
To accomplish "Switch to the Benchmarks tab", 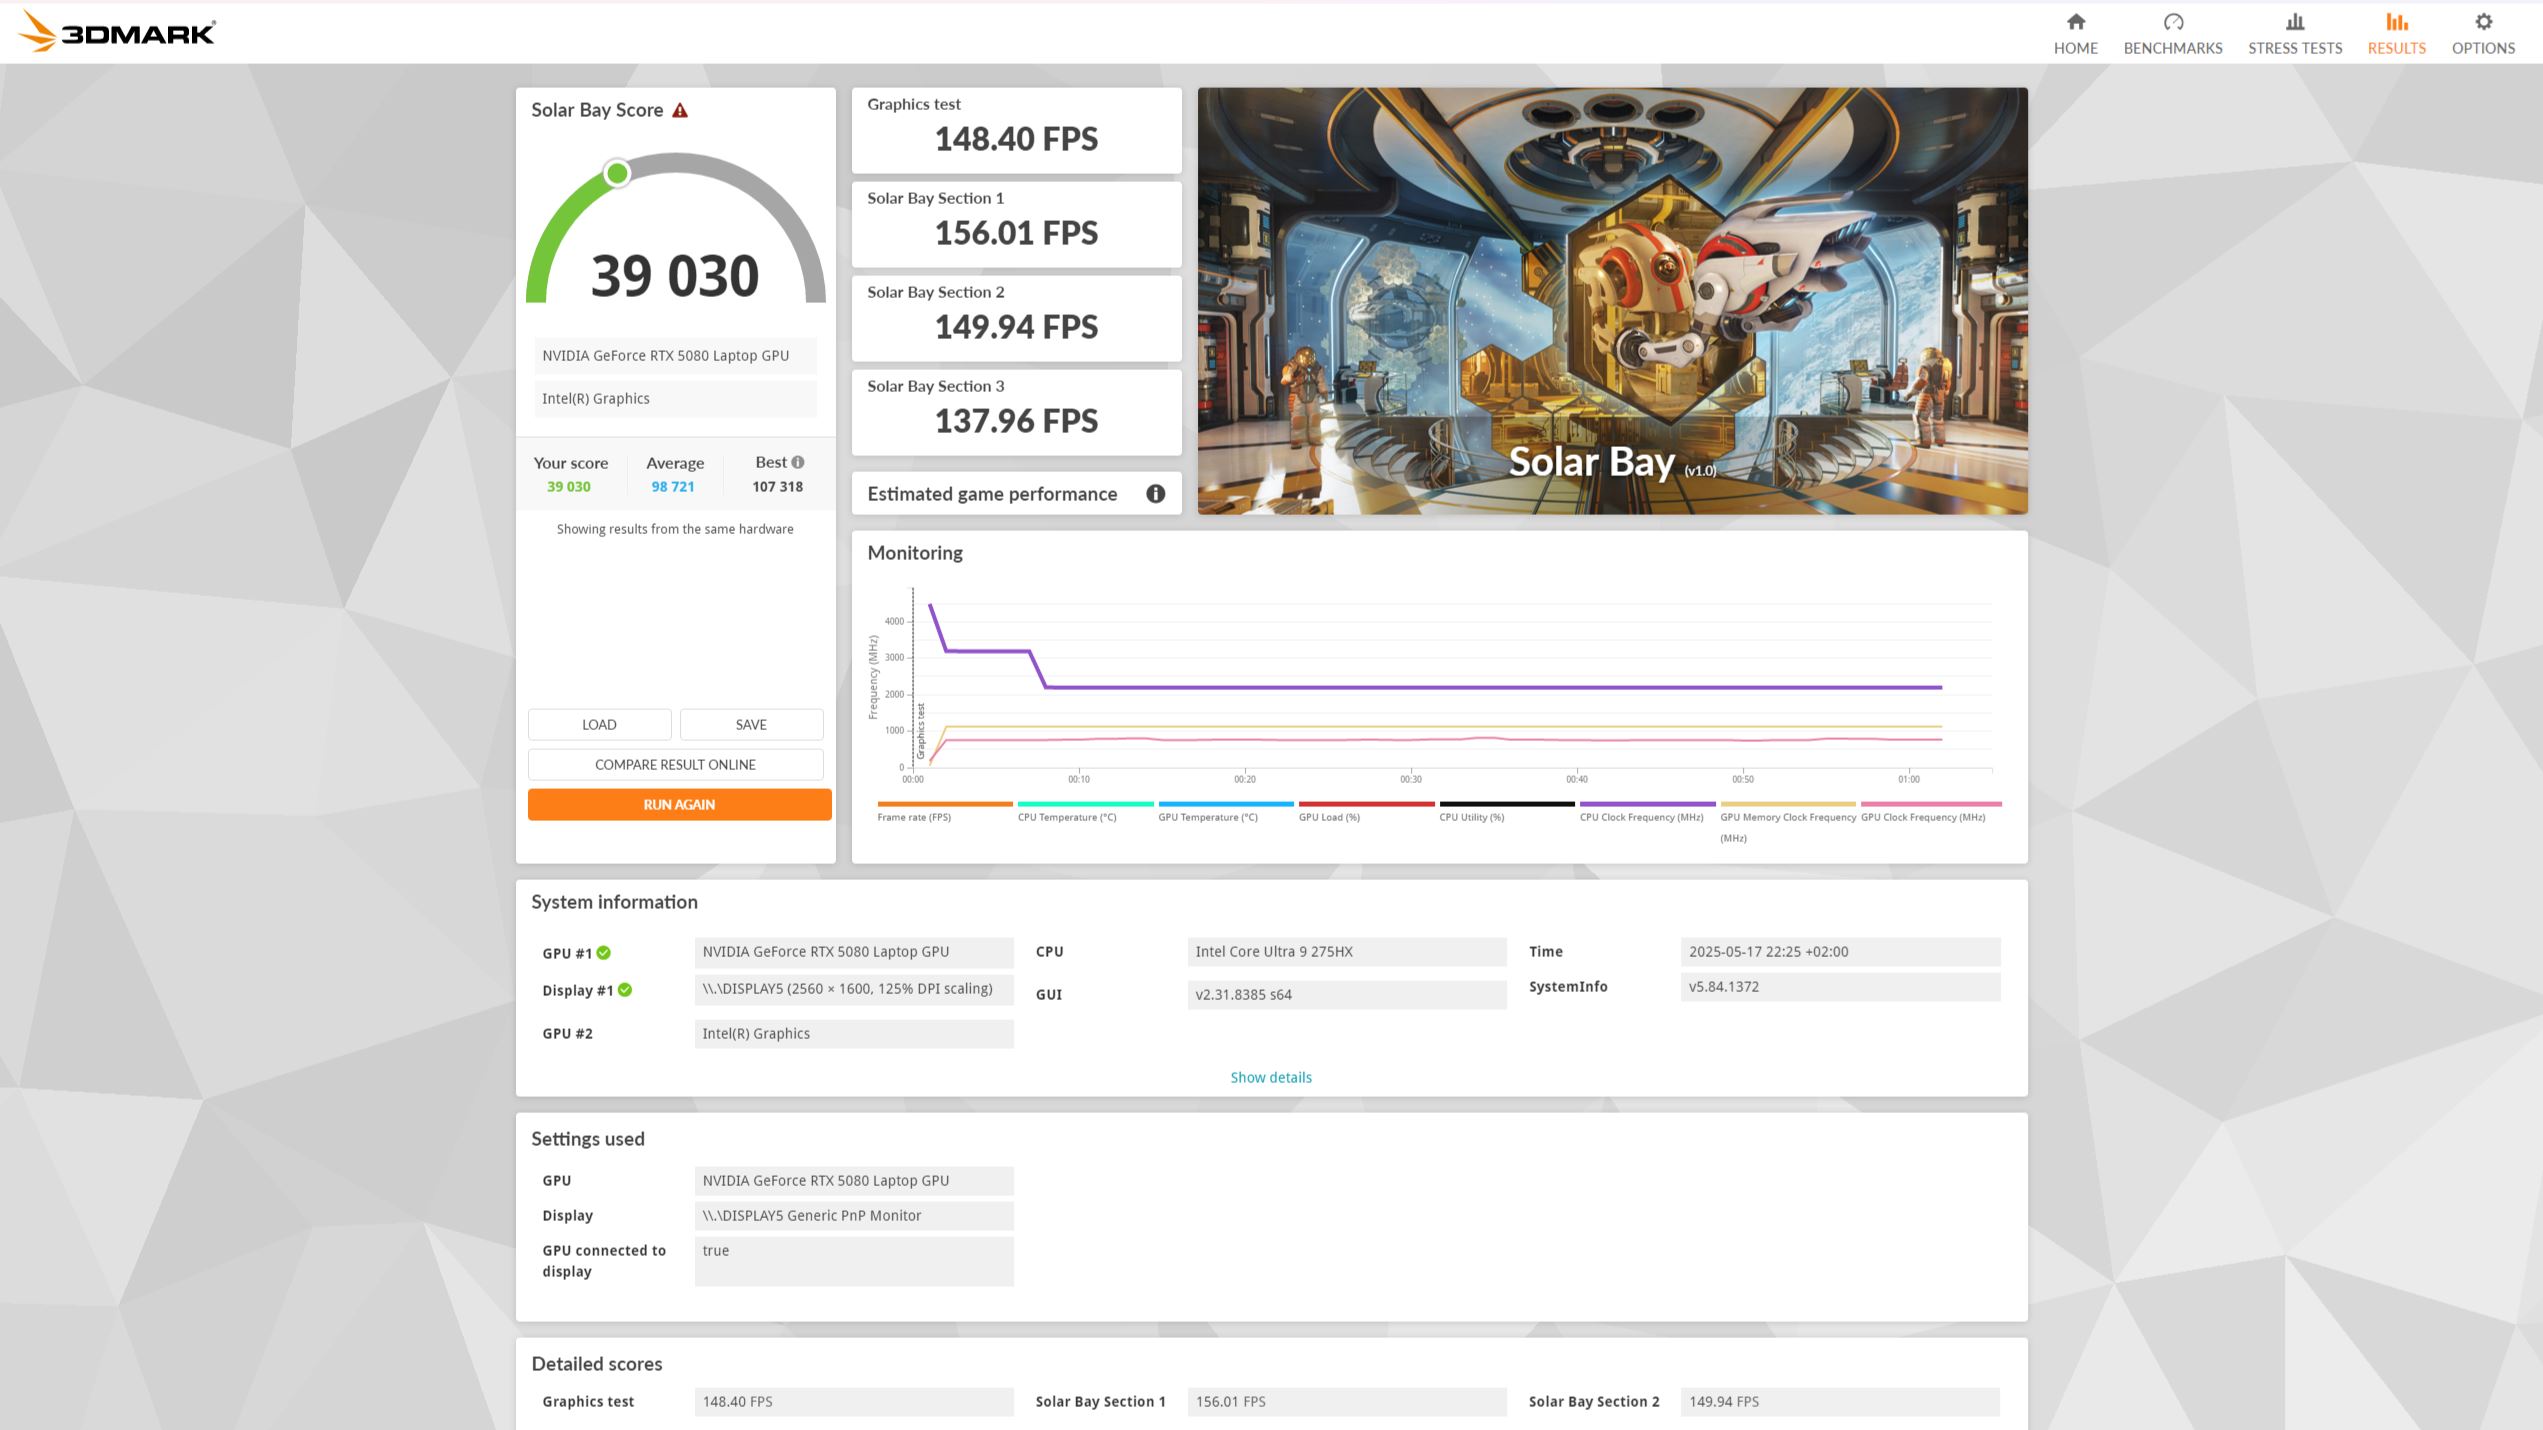I will [2173, 33].
